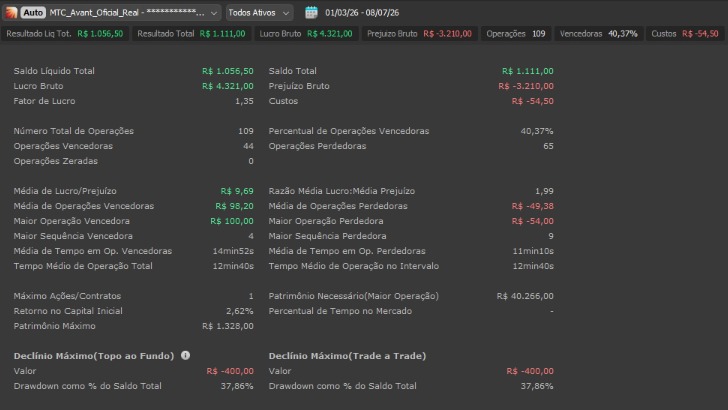Click the Prejuízo Bruto box in top bar

coord(419,33)
